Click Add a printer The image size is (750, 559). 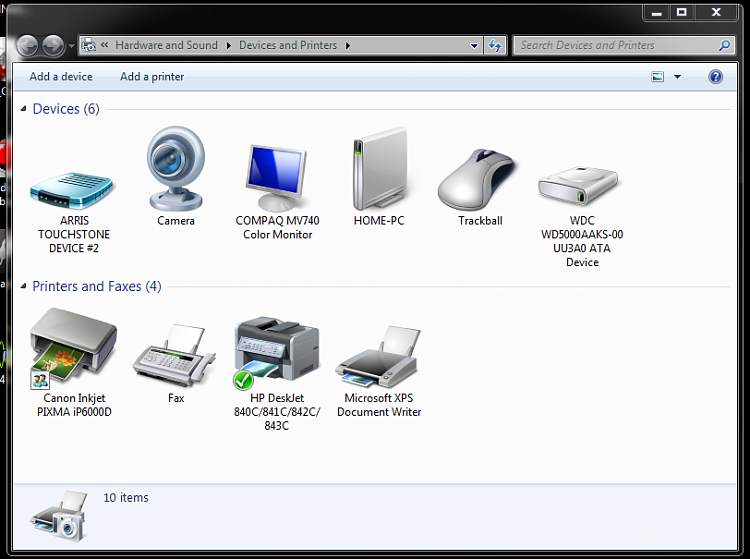coord(152,77)
